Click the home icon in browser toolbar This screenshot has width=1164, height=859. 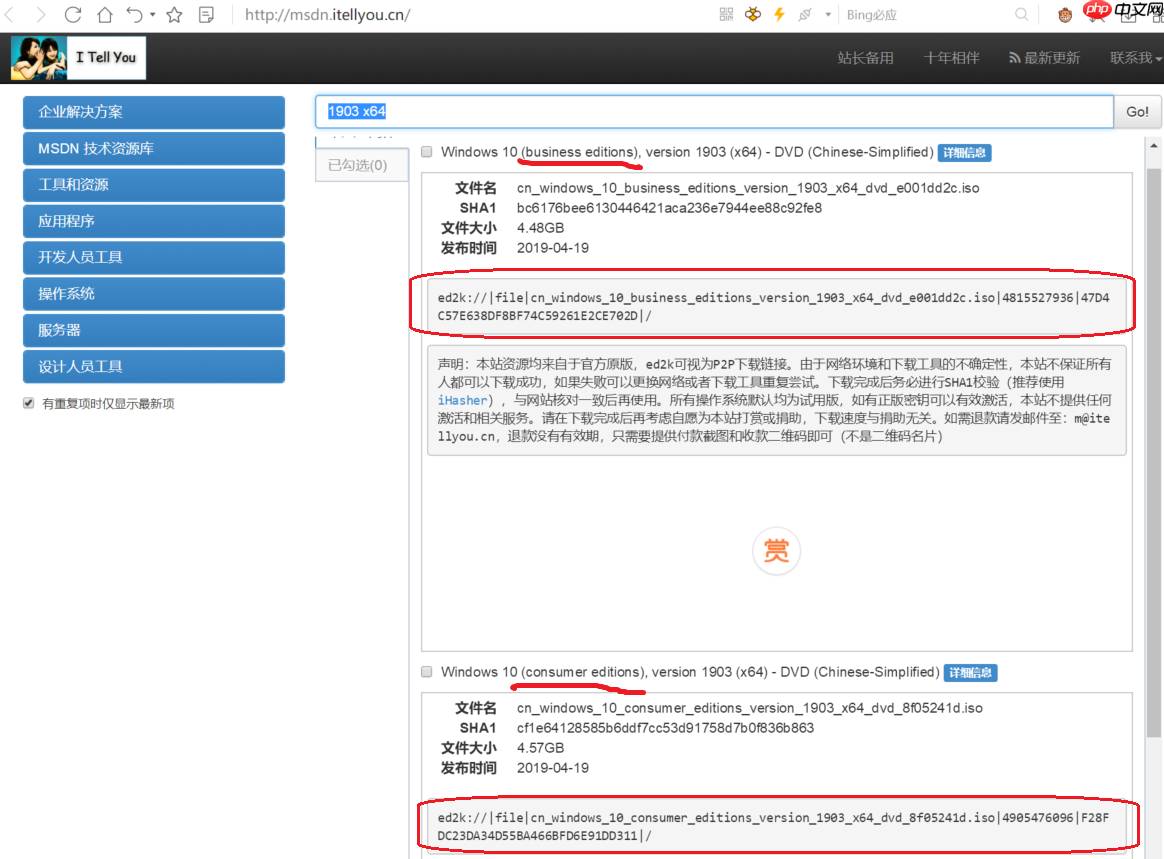click(x=103, y=14)
